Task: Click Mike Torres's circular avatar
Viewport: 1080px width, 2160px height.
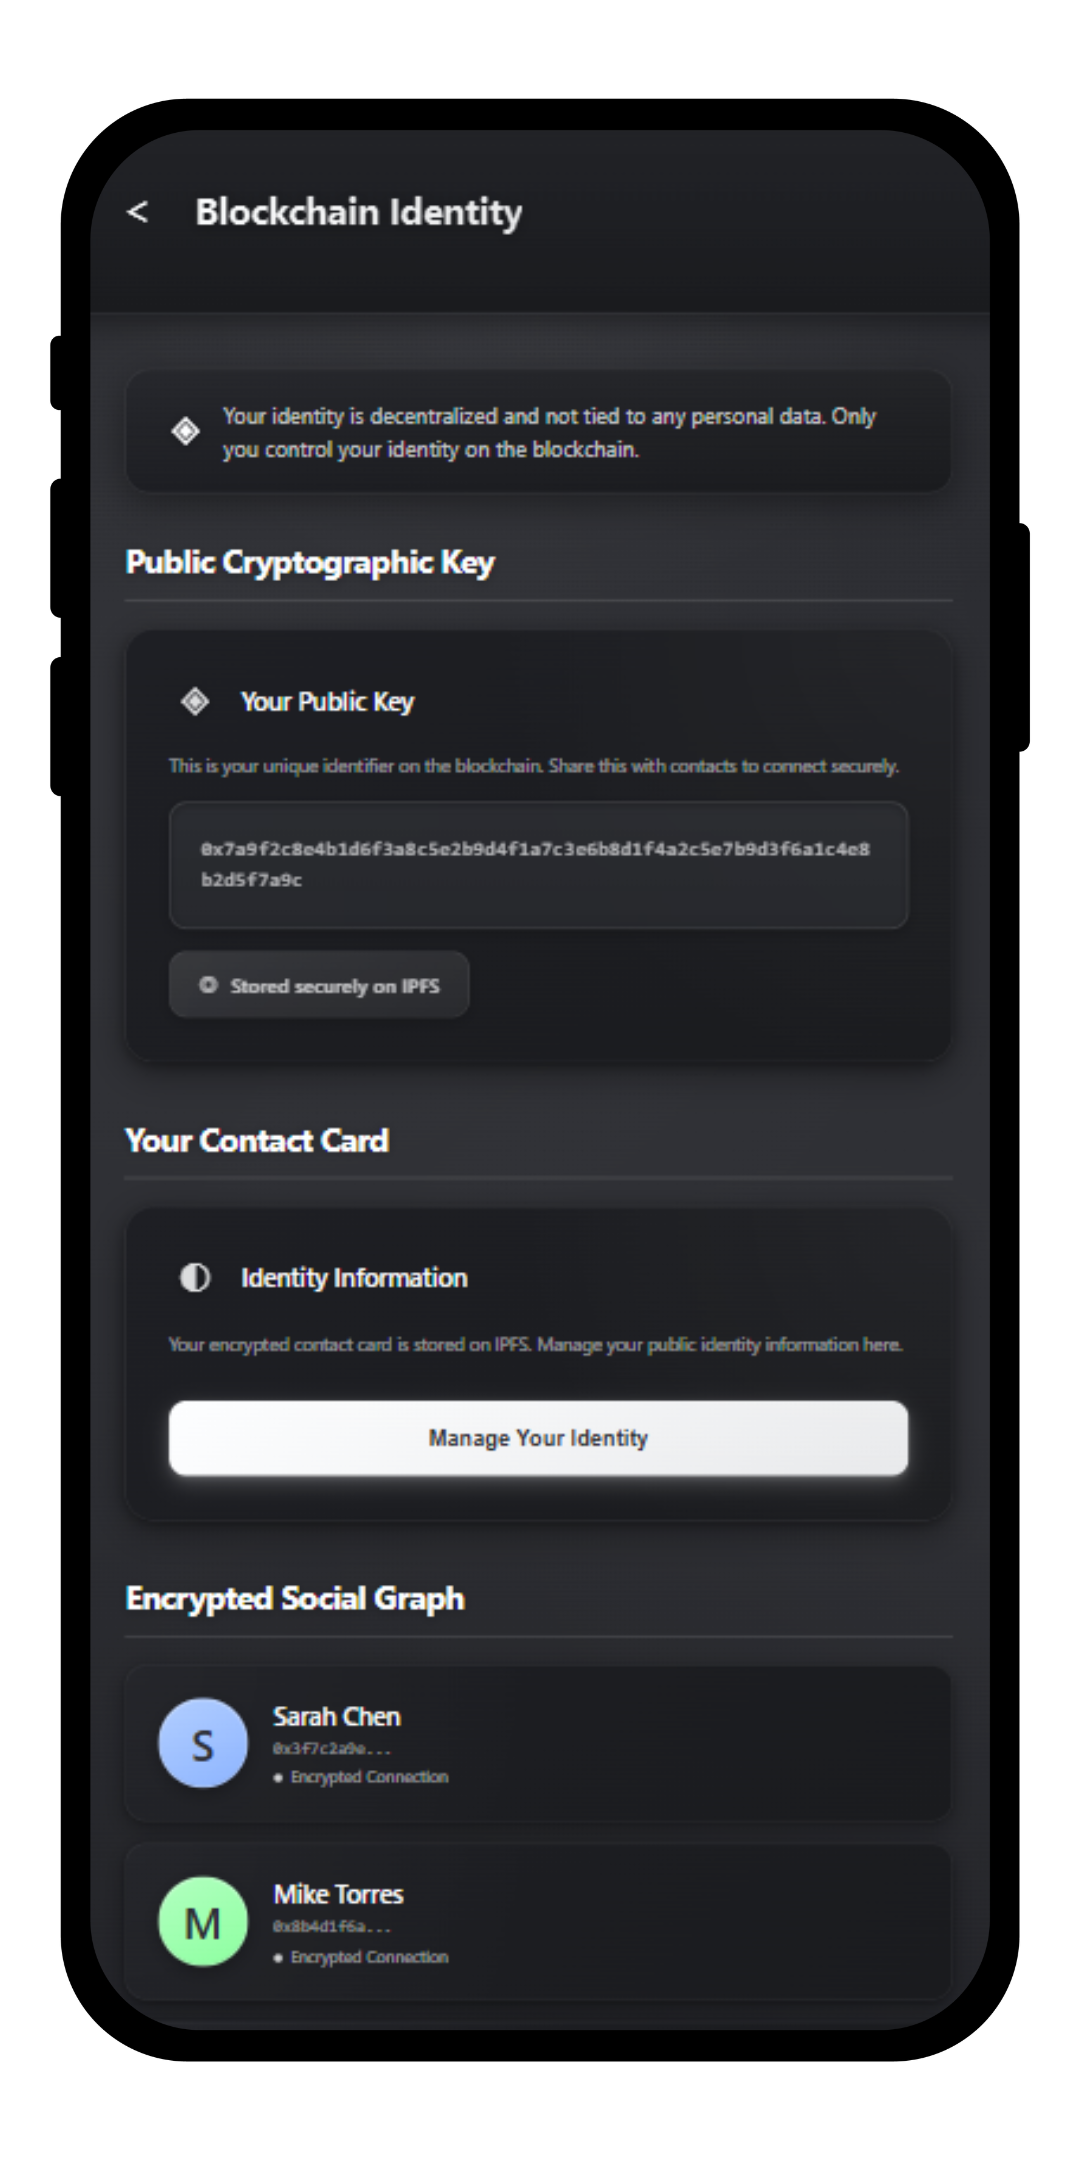Action: coord(202,1922)
